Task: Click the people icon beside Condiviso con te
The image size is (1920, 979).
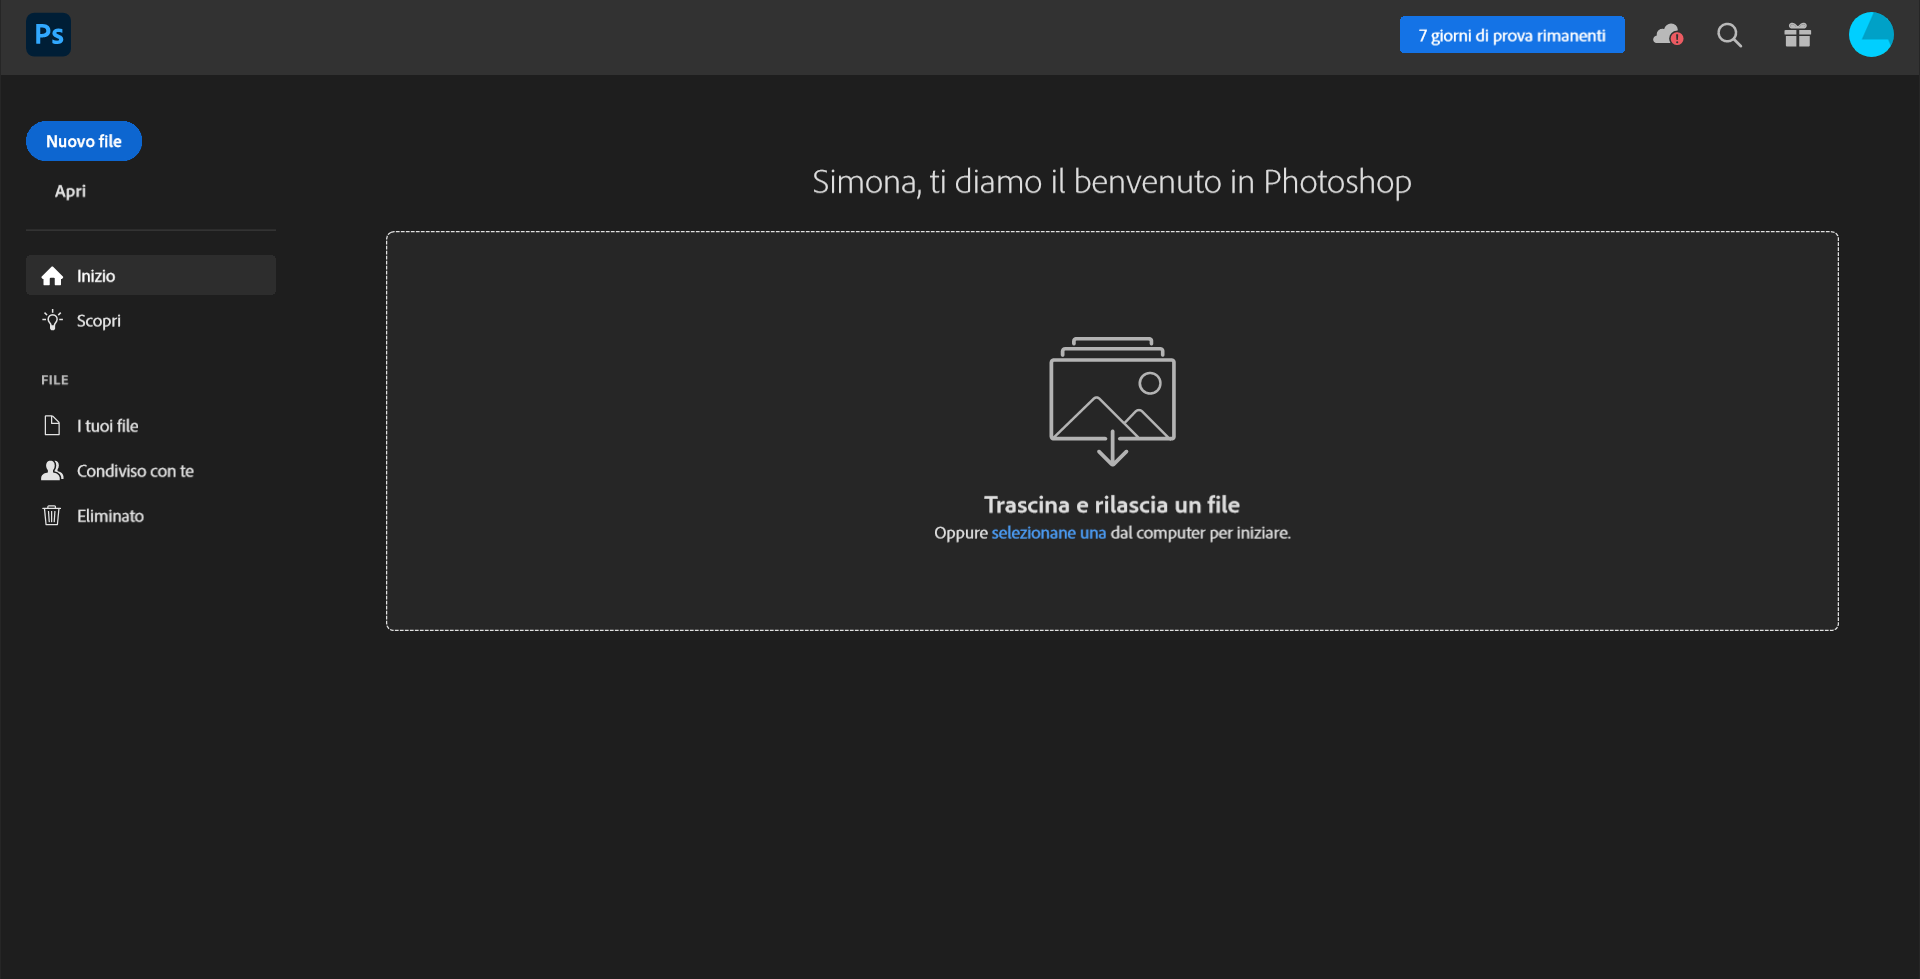Action: 51,470
